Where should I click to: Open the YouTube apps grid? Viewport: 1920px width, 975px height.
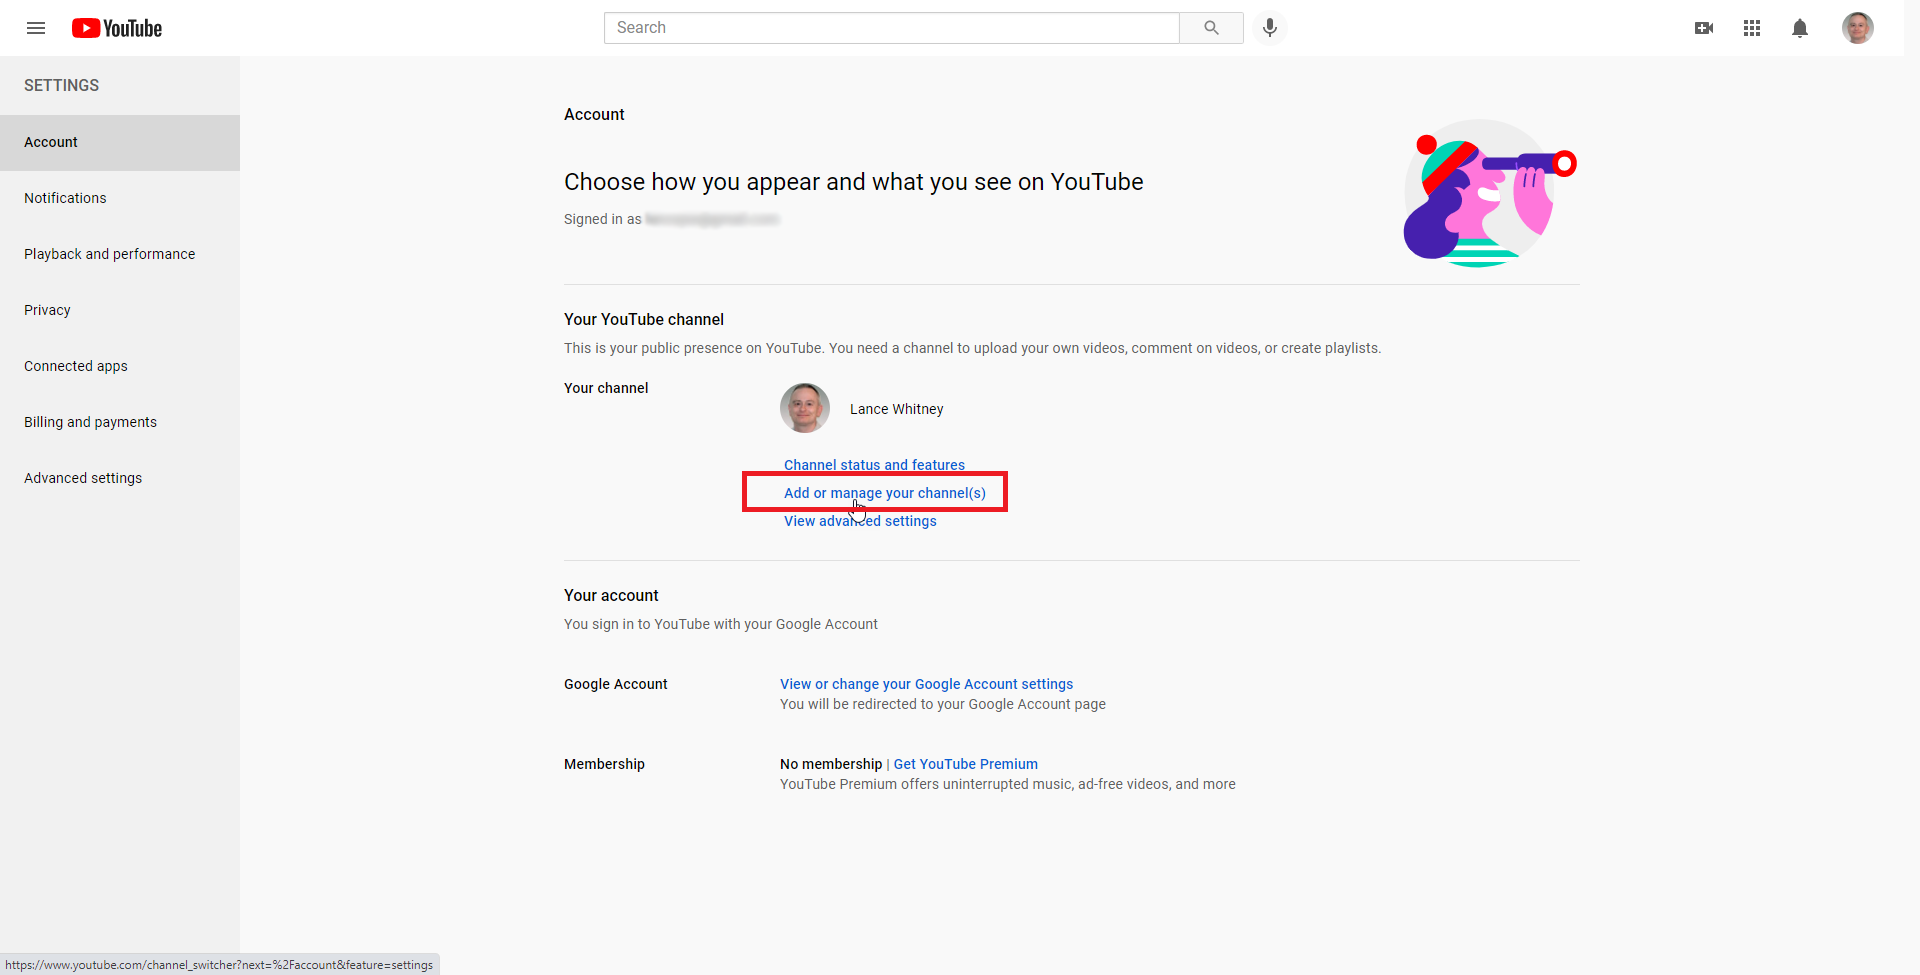(1752, 28)
